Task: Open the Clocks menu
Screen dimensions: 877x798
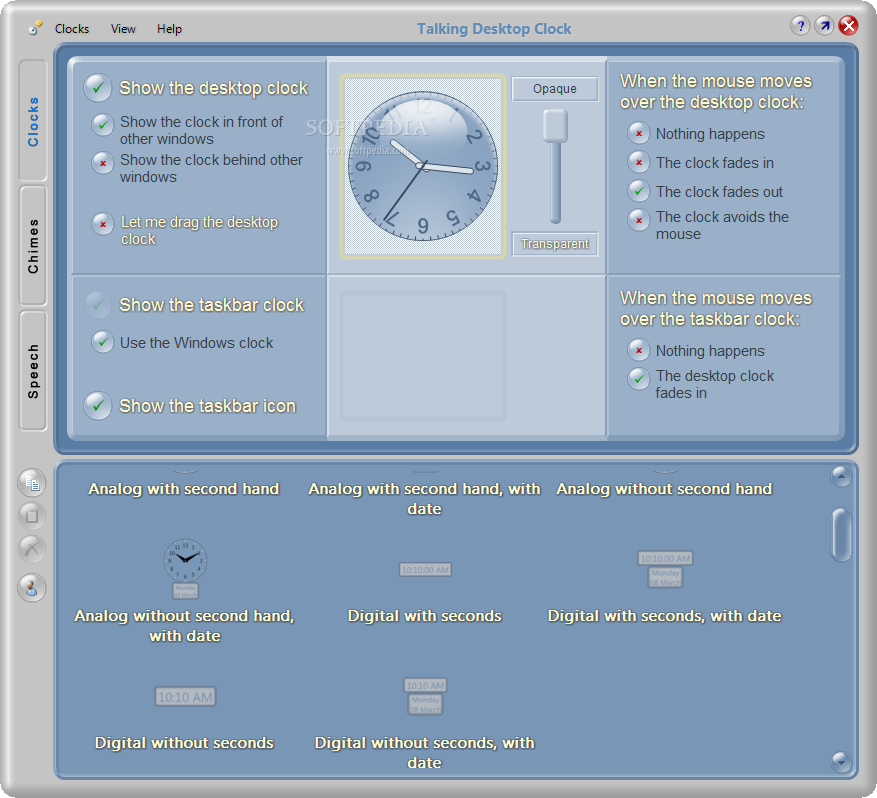Action: pos(72,29)
